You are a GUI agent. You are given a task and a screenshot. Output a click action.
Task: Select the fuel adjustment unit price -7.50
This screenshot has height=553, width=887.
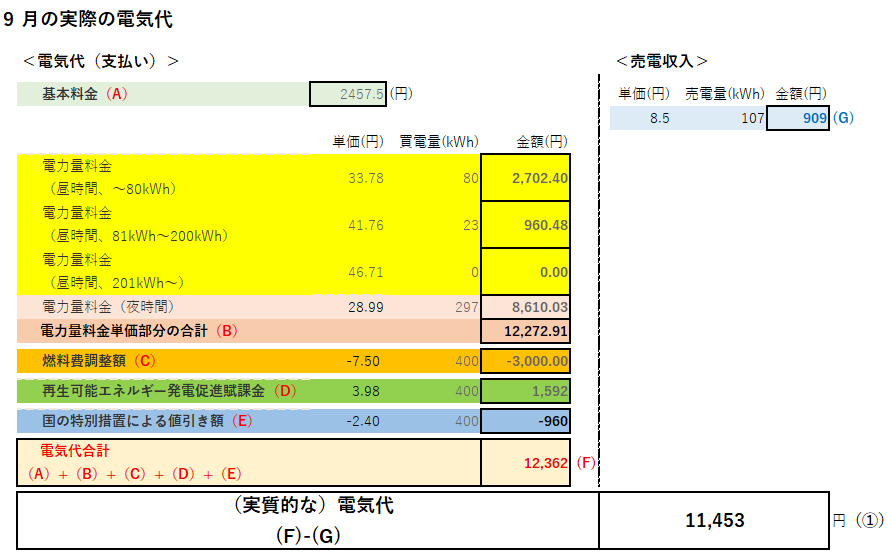(x=363, y=361)
